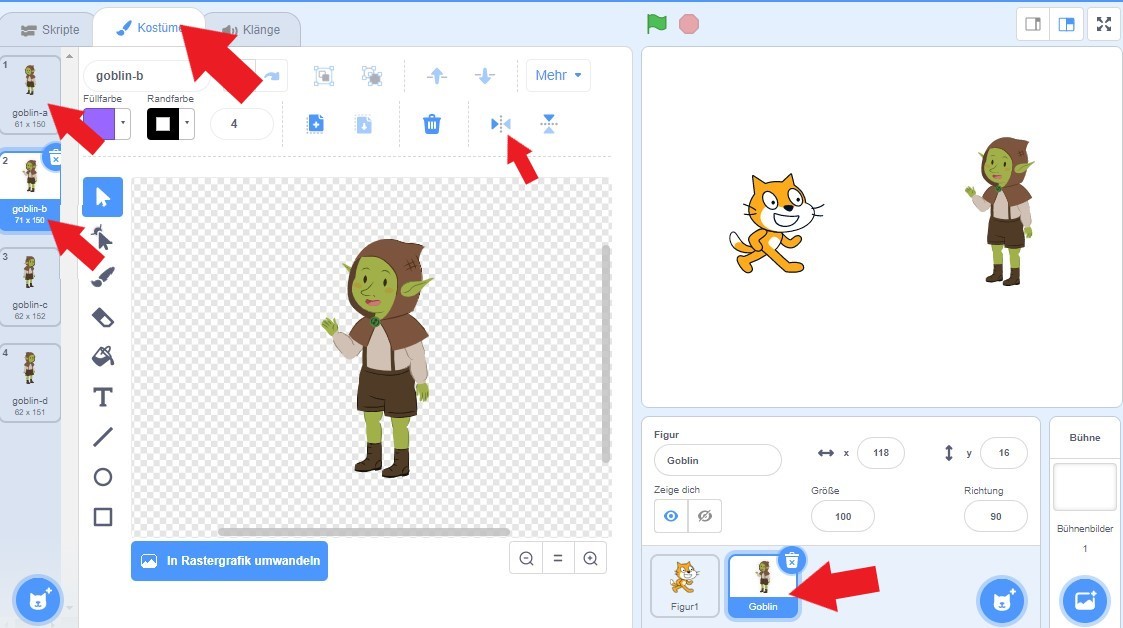Select the Bühne backdrop thumbnail

(1084, 487)
